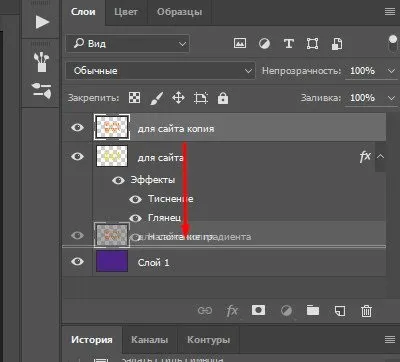Hide the для сайта копия layer

pos(77,127)
